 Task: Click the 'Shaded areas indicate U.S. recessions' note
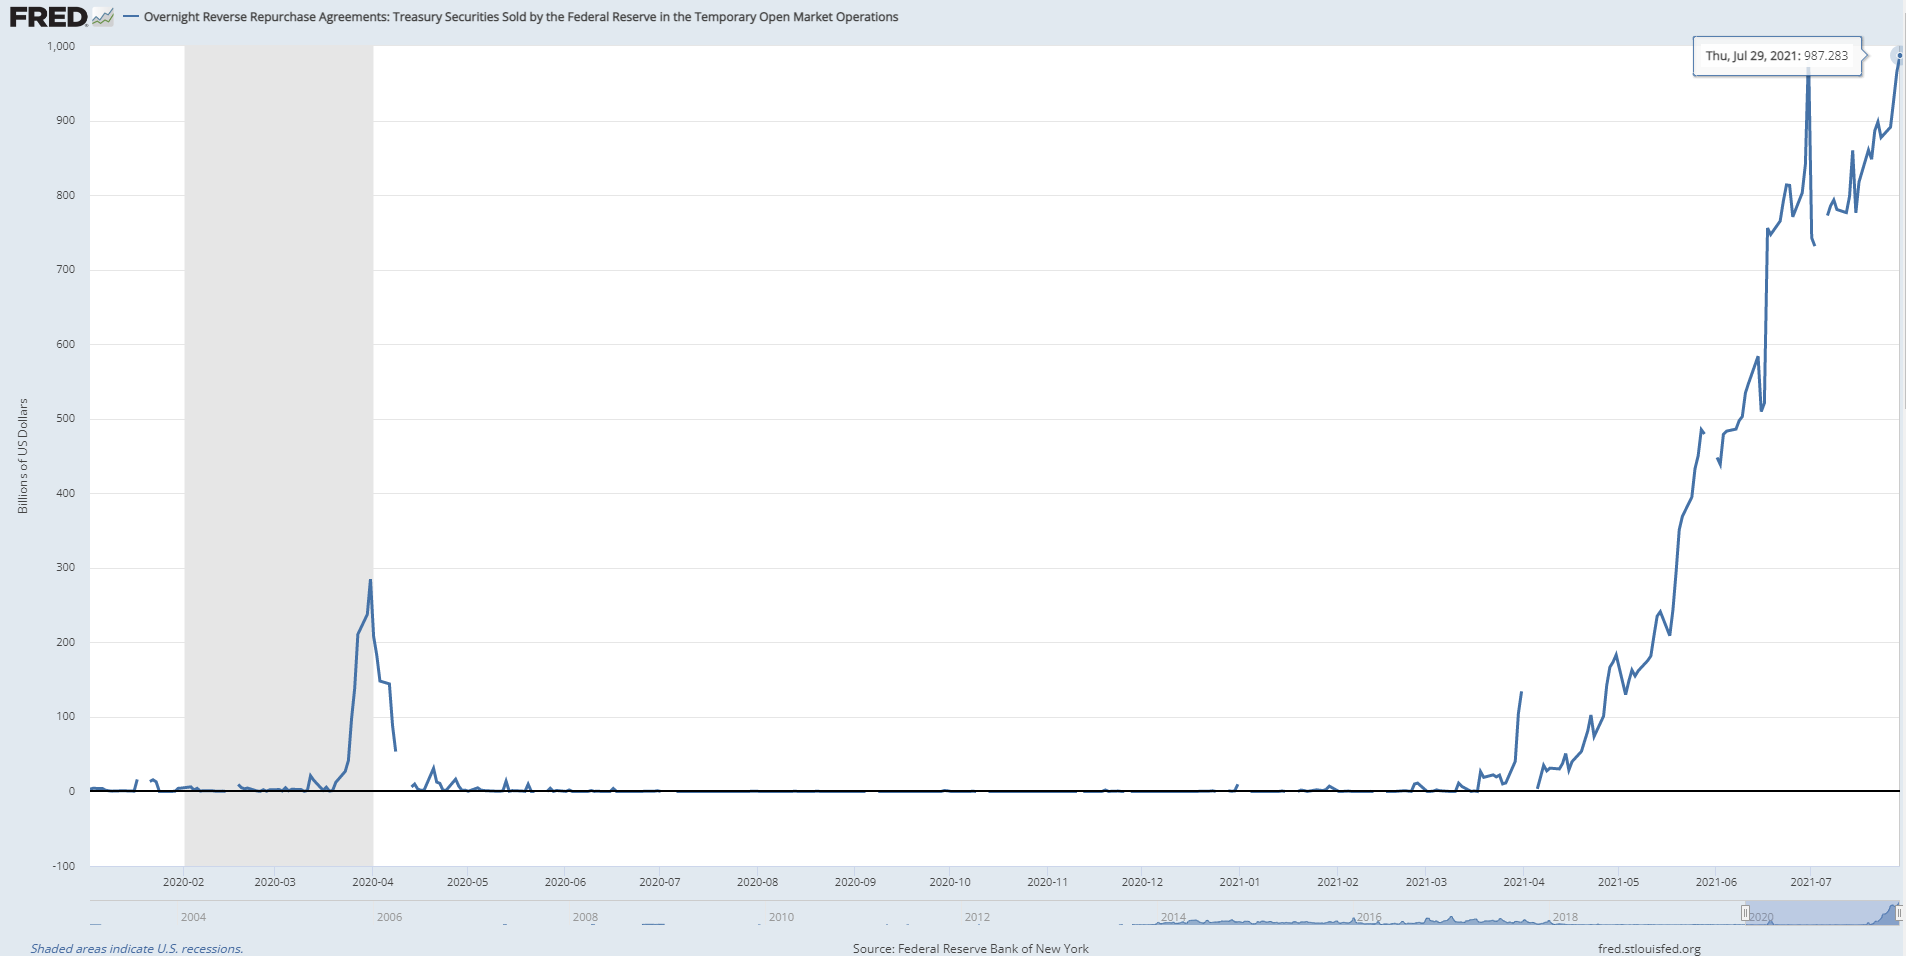pyautogui.click(x=137, y=948)
